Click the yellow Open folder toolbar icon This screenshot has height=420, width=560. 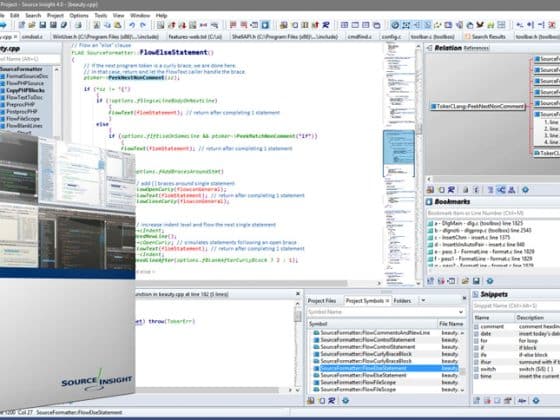pos(32,25)
